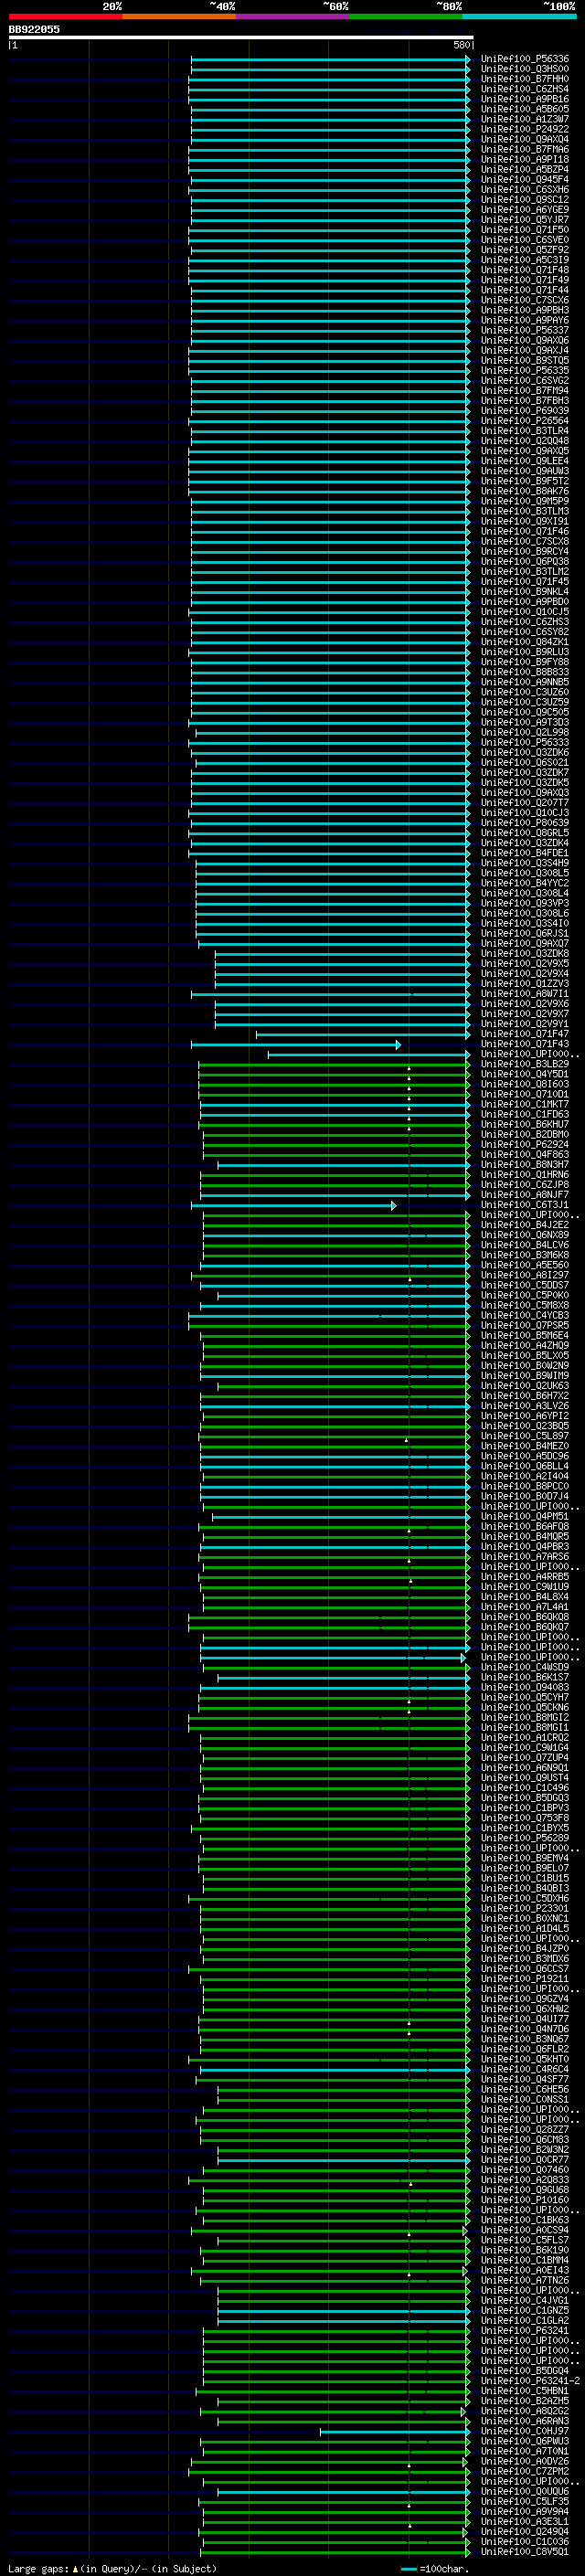Screen dimensions: 585x2576
Task: Select the UniRef100_A5C3I9 label
Action: (525, 260)
